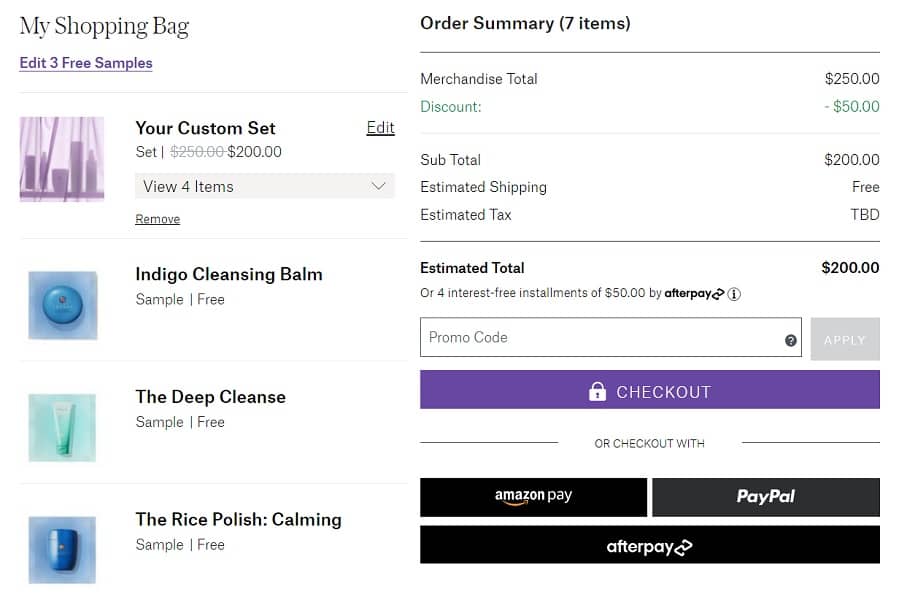Click the lock icon on Checkout button
The image size is (899, 600).
[x=597, y=391]
